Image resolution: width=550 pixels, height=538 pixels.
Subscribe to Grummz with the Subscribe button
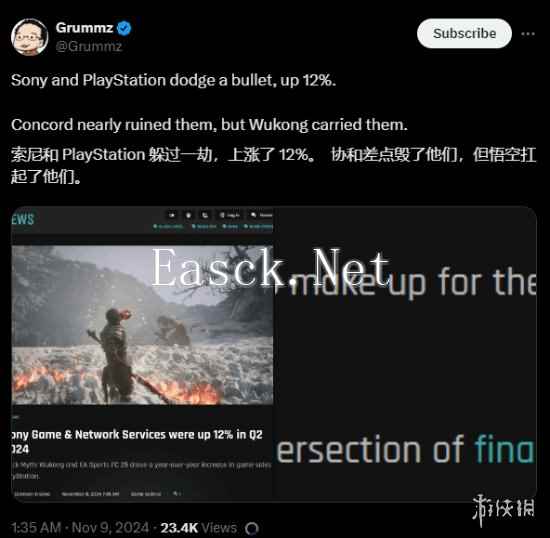pos(464,34)
